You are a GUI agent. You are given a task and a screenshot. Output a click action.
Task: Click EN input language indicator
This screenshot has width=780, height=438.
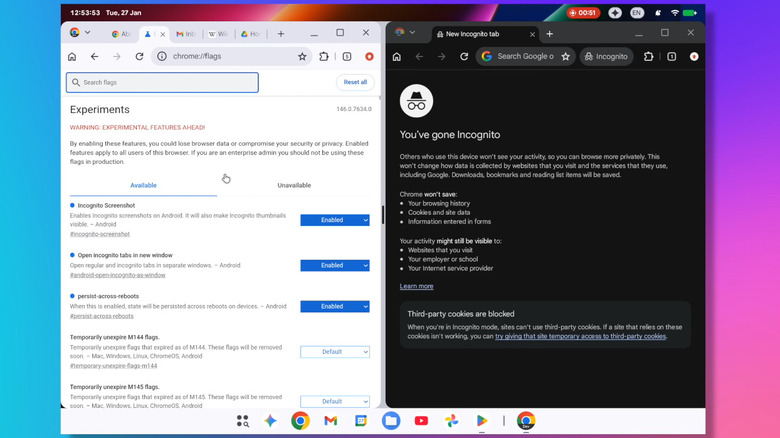click(637, 13)
